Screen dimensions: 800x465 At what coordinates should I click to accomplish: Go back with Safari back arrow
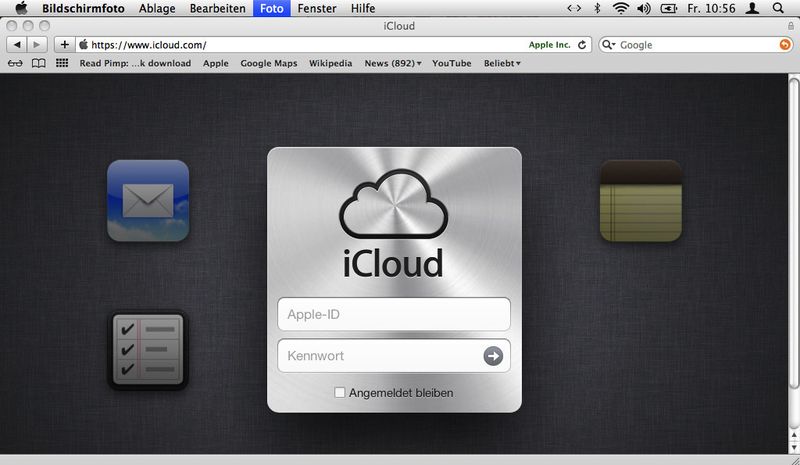[17, 44]
